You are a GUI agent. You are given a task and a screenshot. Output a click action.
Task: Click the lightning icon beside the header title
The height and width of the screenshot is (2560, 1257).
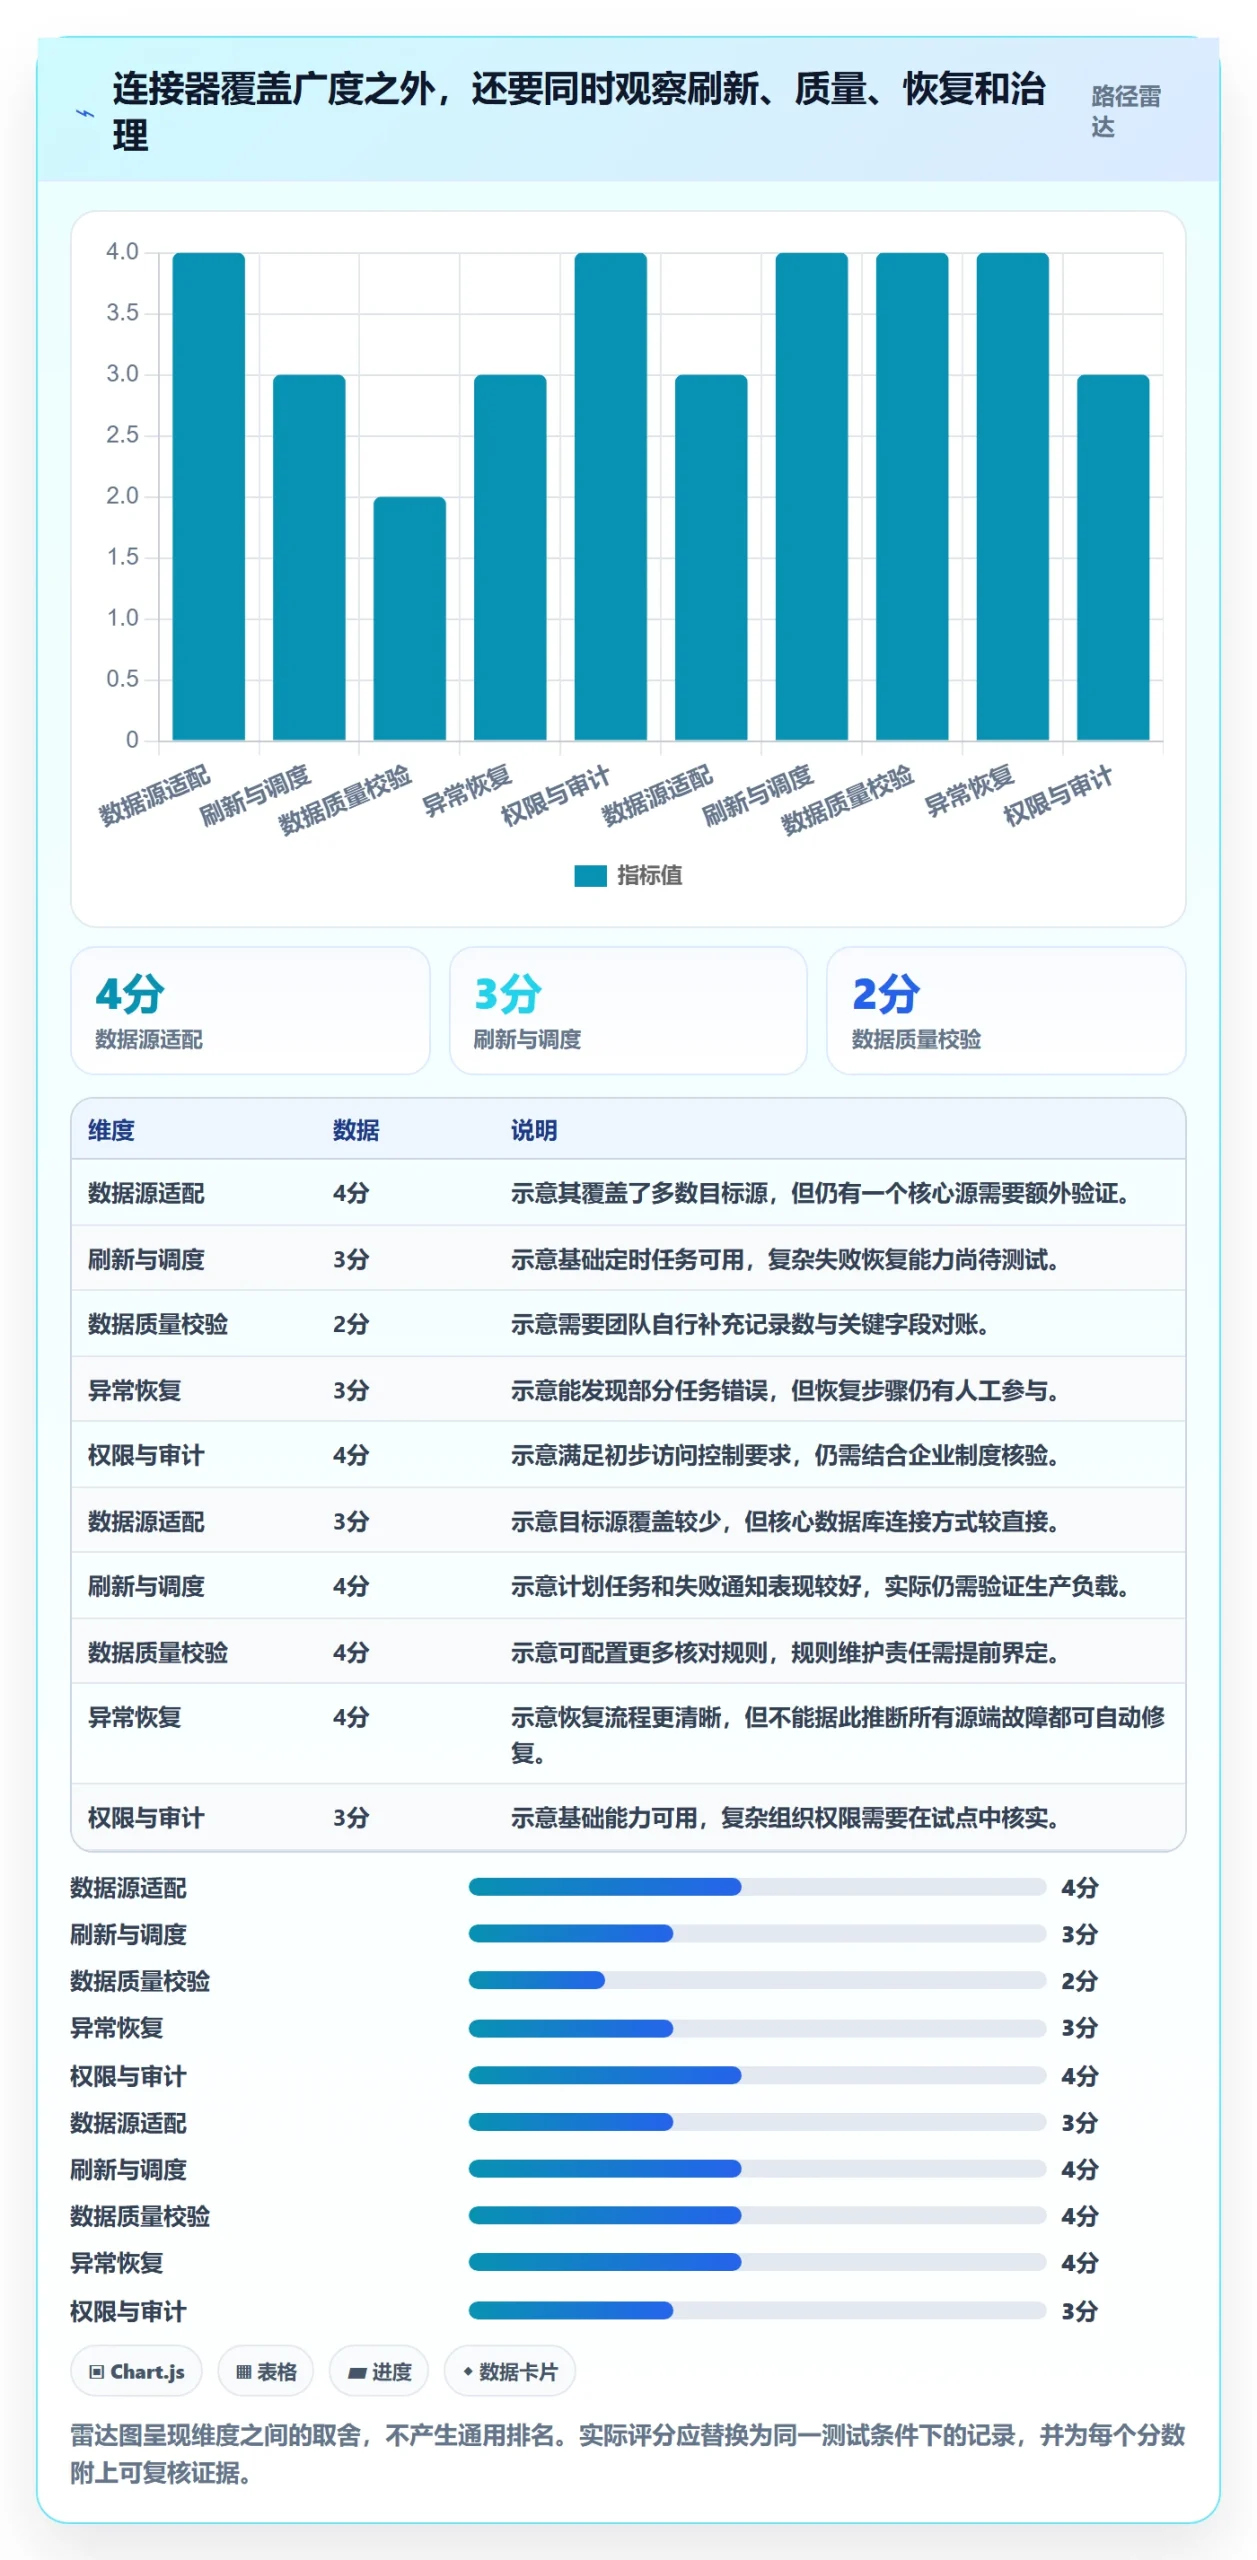point(85,113)
